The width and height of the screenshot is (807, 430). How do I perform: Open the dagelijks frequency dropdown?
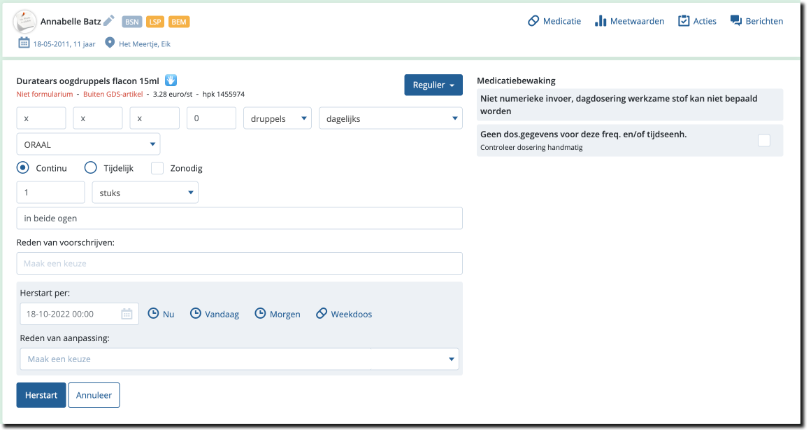pos(390,119)
